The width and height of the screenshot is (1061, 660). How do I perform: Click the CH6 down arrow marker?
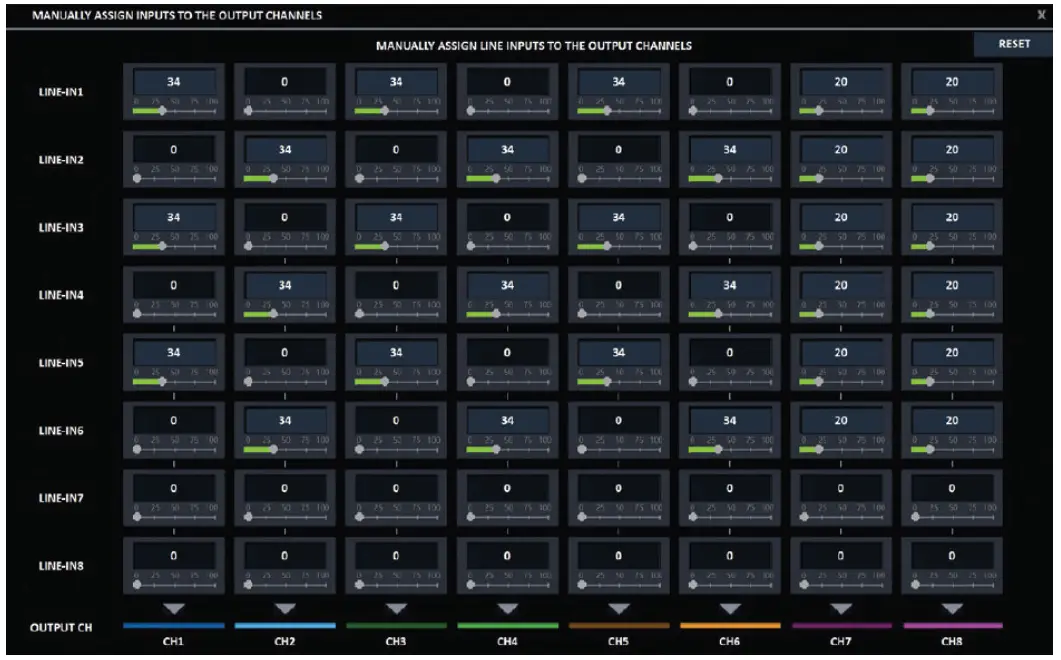pos(729,609)
